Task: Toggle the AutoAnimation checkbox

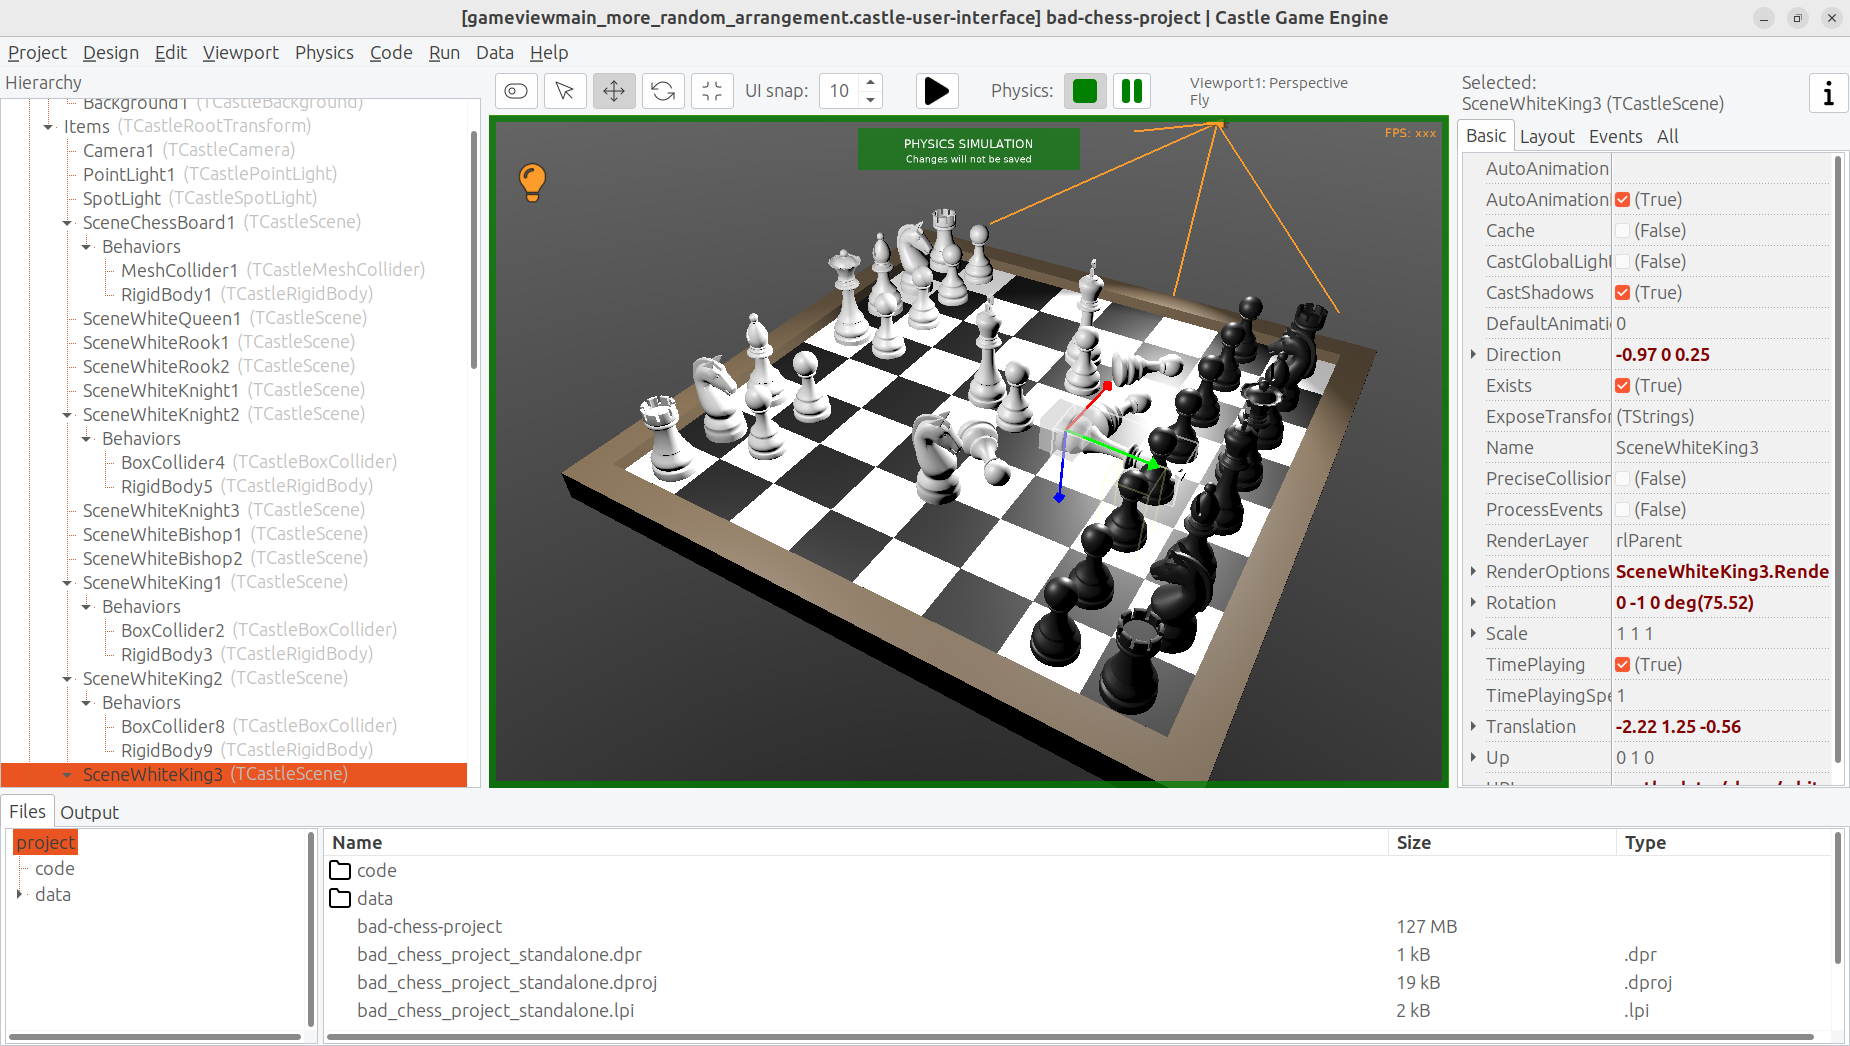Action: (x=1623, y=200)
